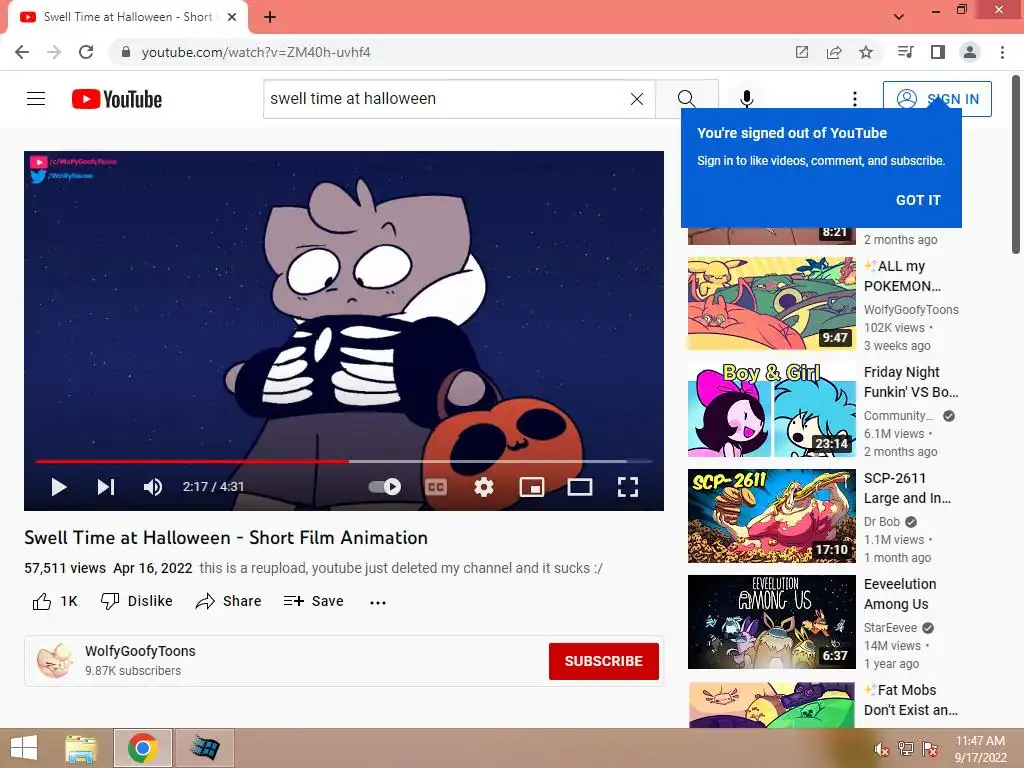The height and width of the screenshot is (768, 1024).
Task: Skip to the next video
Action: pyautogui.click(x=106, y=487)
